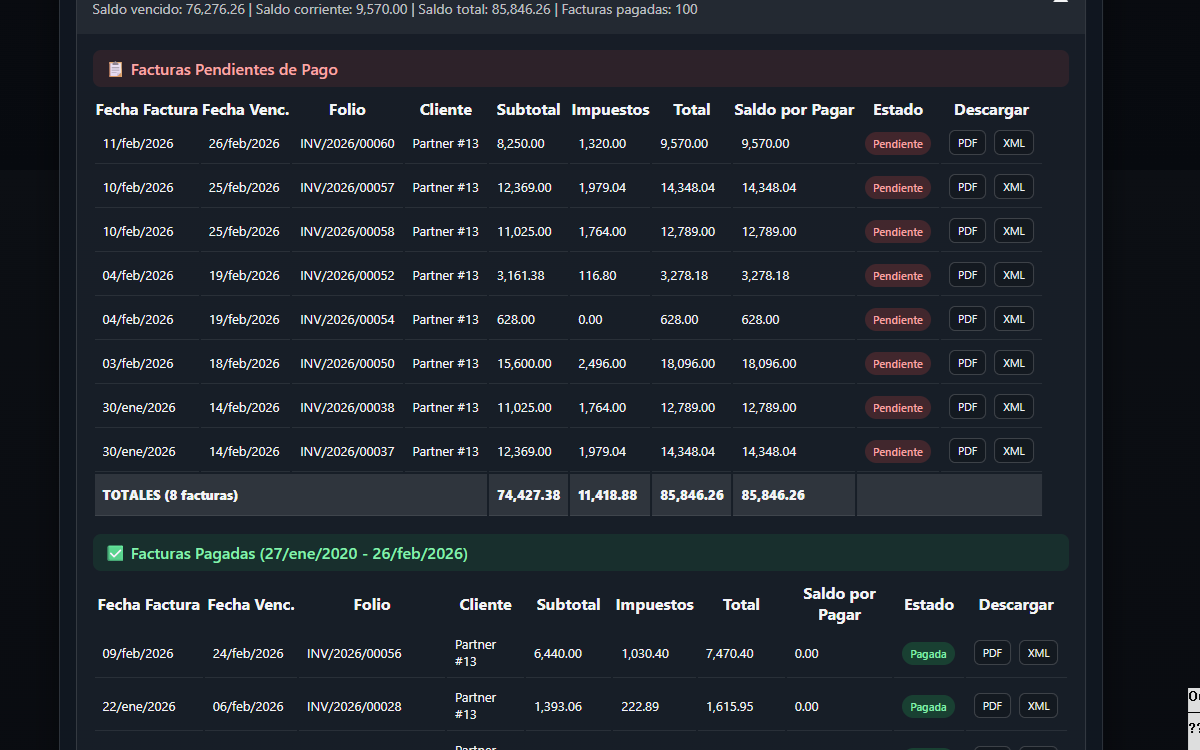Download XML for invoice INV/2026/00038
Screen dimensions: 1200x750
[1013, 407]
